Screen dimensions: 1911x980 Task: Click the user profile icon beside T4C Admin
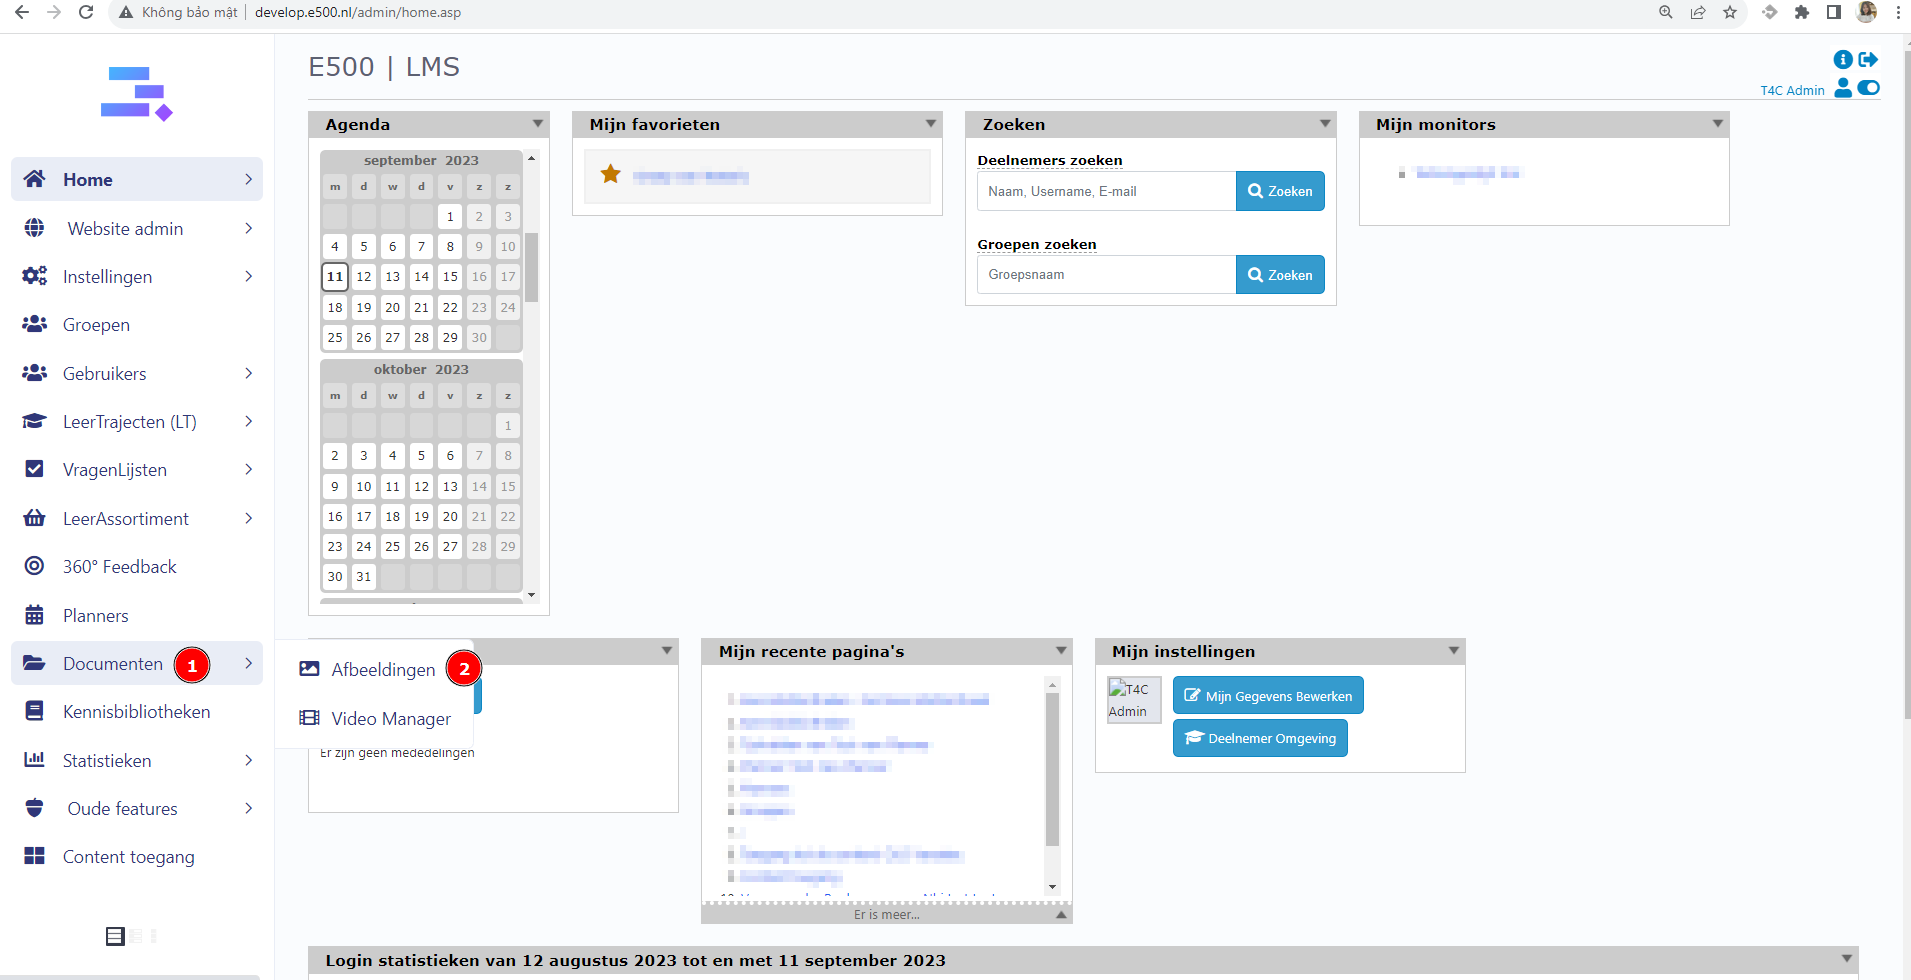[1843, 89]
